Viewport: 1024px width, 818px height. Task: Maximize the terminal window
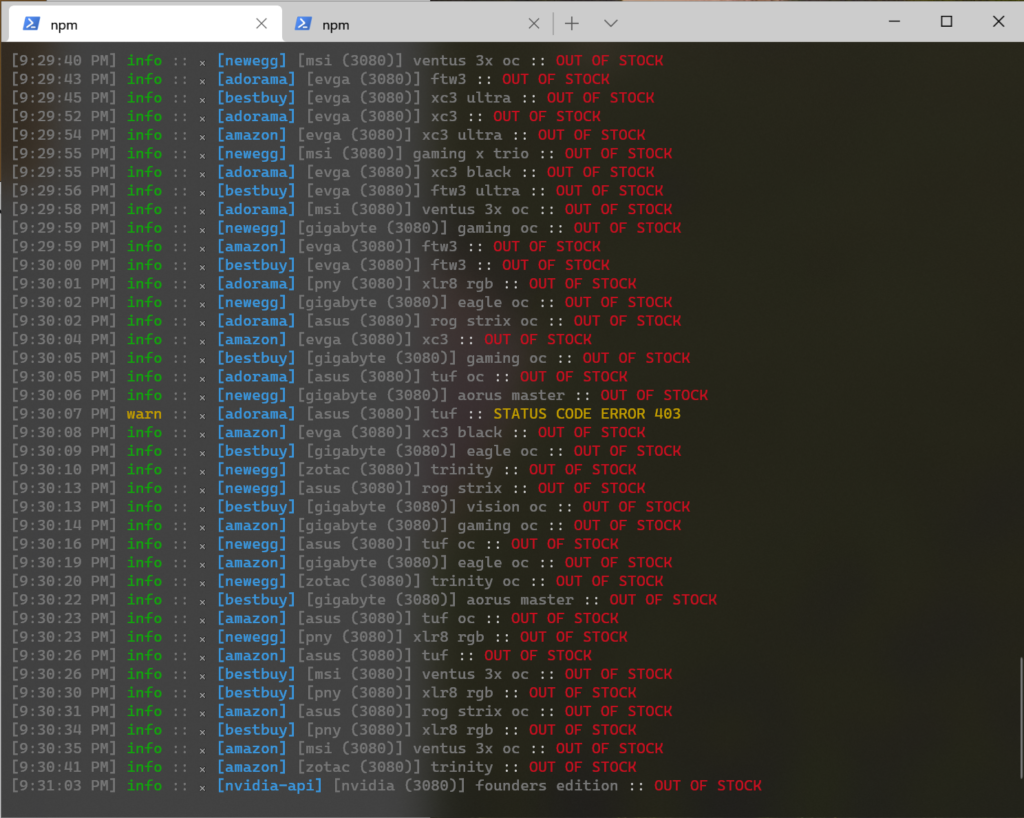(946, 21)
